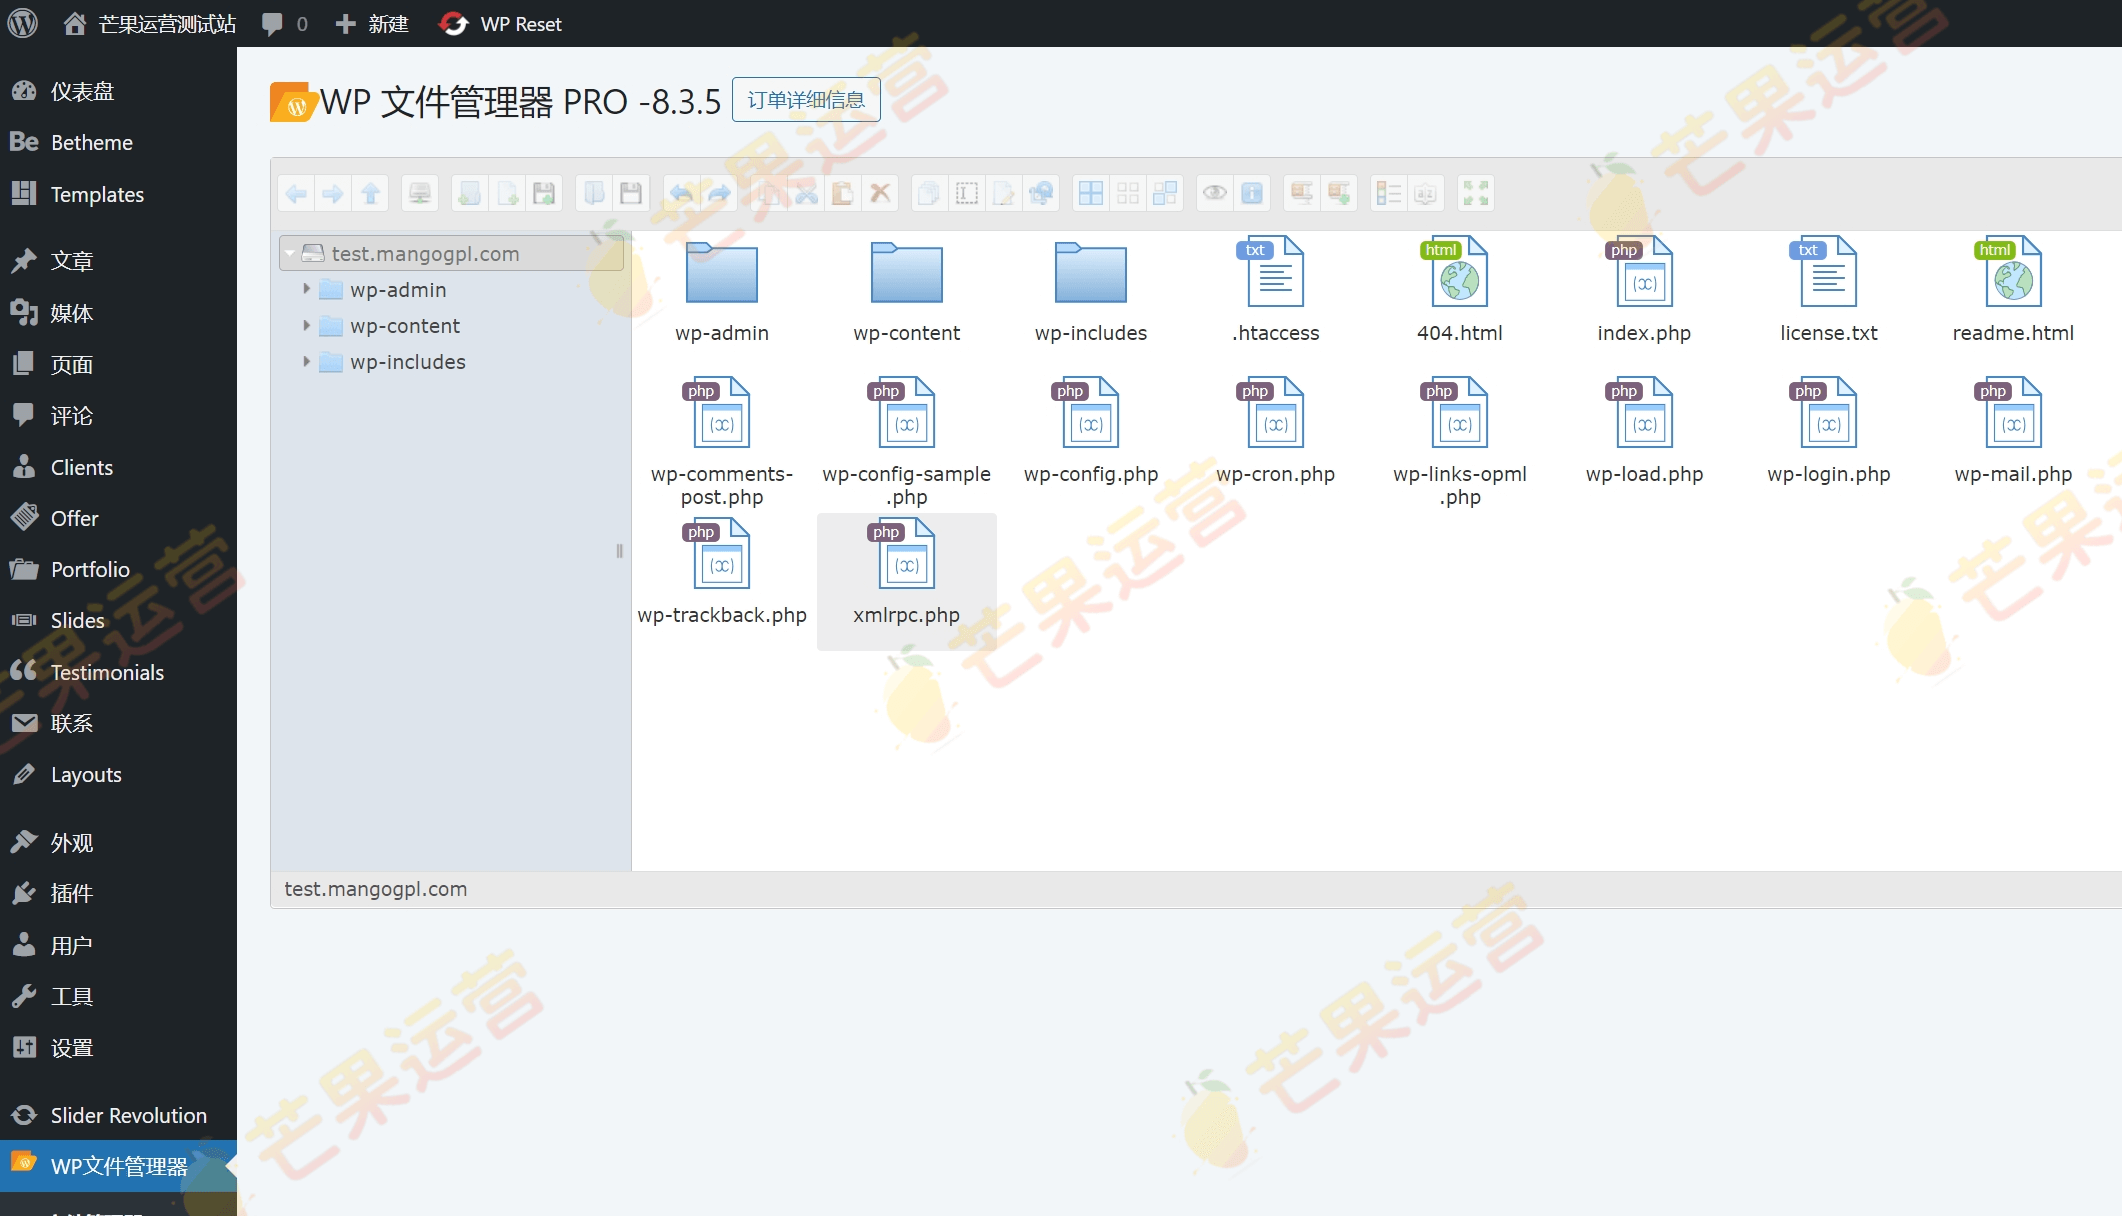Viewport: 2122px width, 1216px height.
Task: Delete selected file with the red X icon
Action: coord(879,192)
